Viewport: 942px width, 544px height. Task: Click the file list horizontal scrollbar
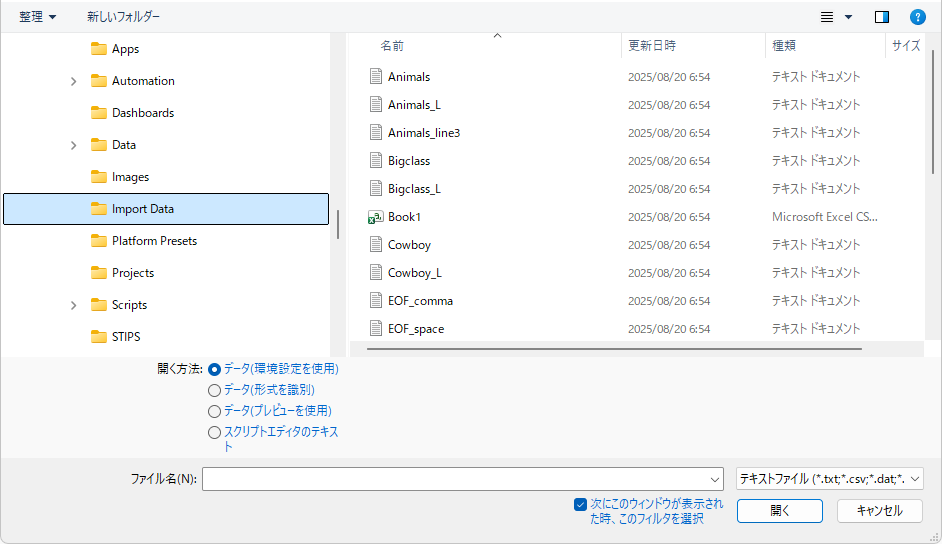(x=614, y=349)
